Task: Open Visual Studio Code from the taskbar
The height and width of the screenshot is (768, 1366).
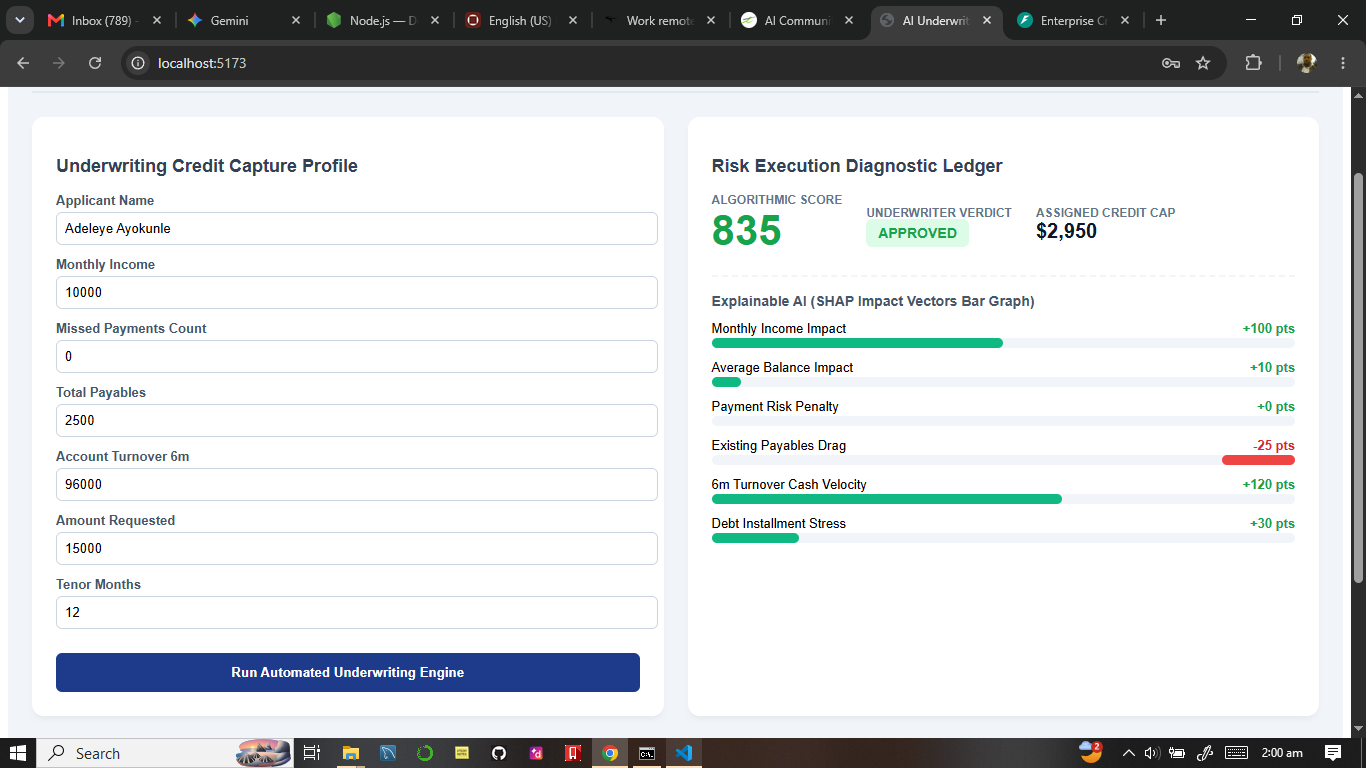Action: coord(684,753)
